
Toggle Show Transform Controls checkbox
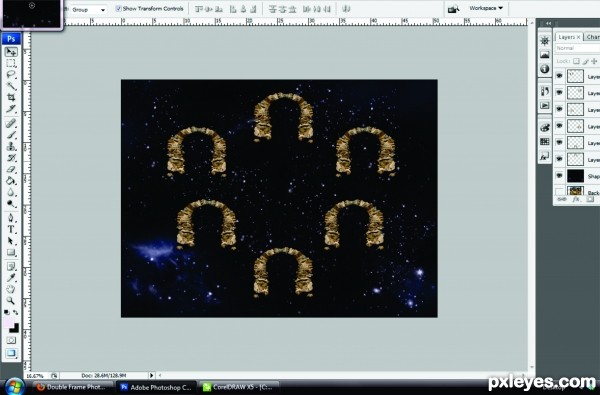tap(119, 8)
